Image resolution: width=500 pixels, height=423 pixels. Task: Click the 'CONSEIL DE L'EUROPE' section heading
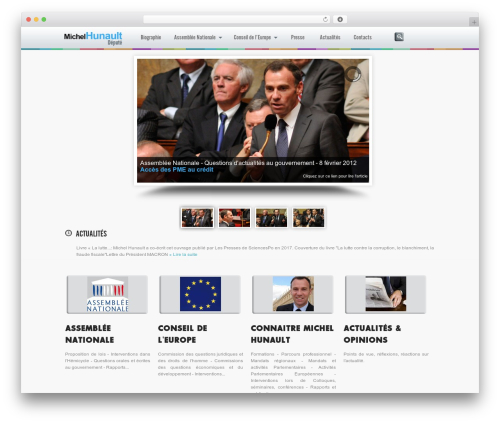point(183,334)
